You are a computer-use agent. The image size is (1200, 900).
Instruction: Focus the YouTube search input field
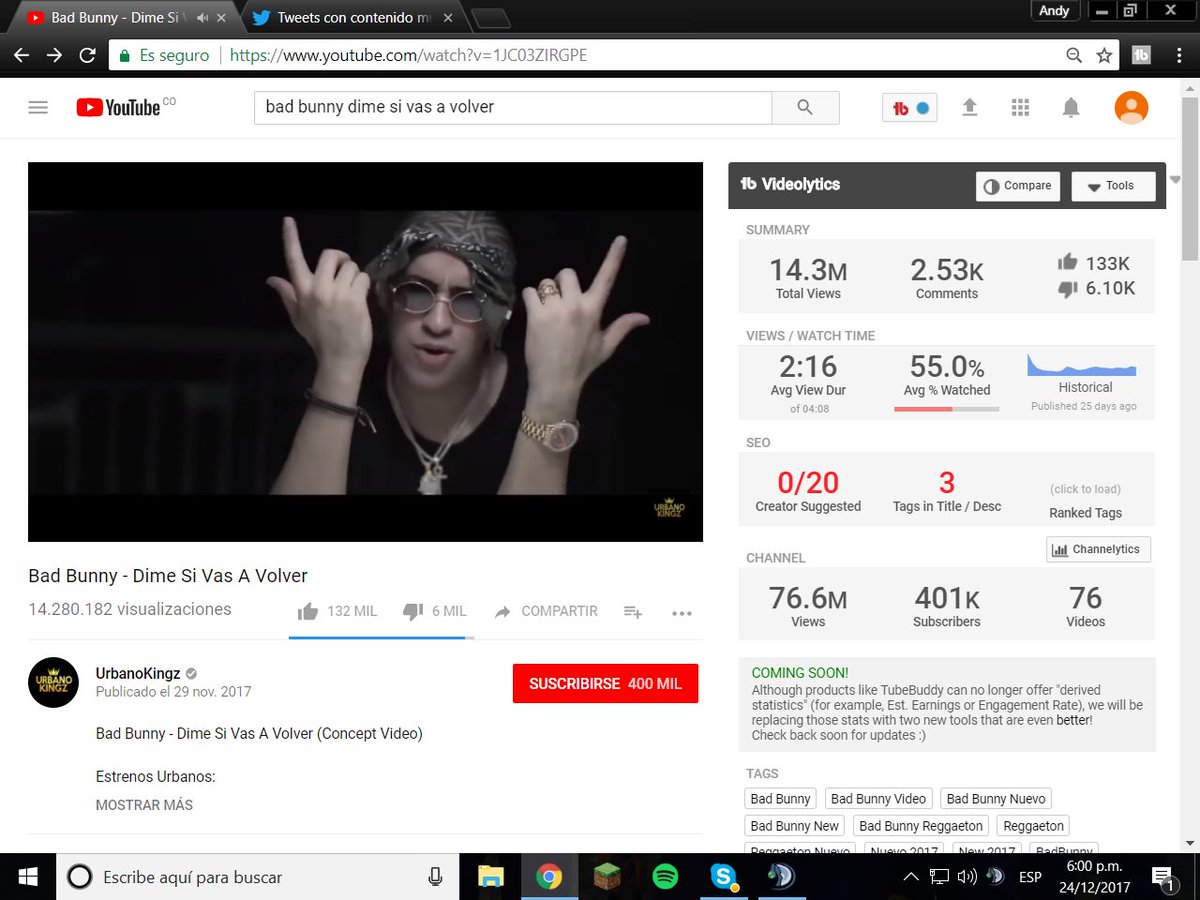tap(513, 108)
